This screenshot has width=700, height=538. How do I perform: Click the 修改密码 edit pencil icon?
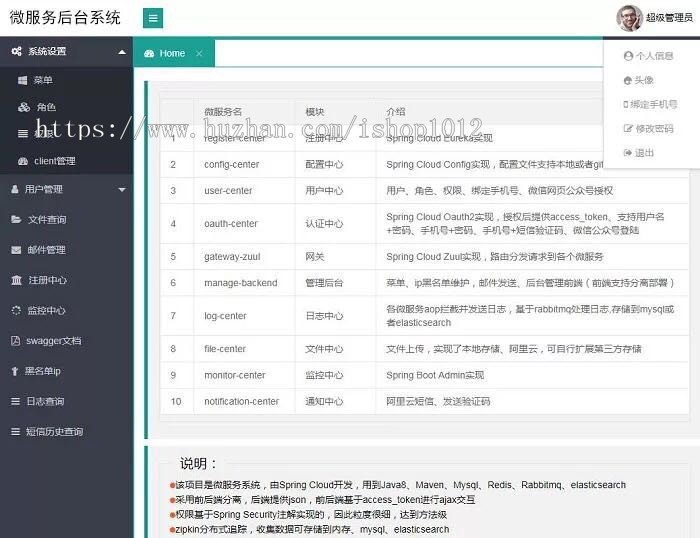628,129
